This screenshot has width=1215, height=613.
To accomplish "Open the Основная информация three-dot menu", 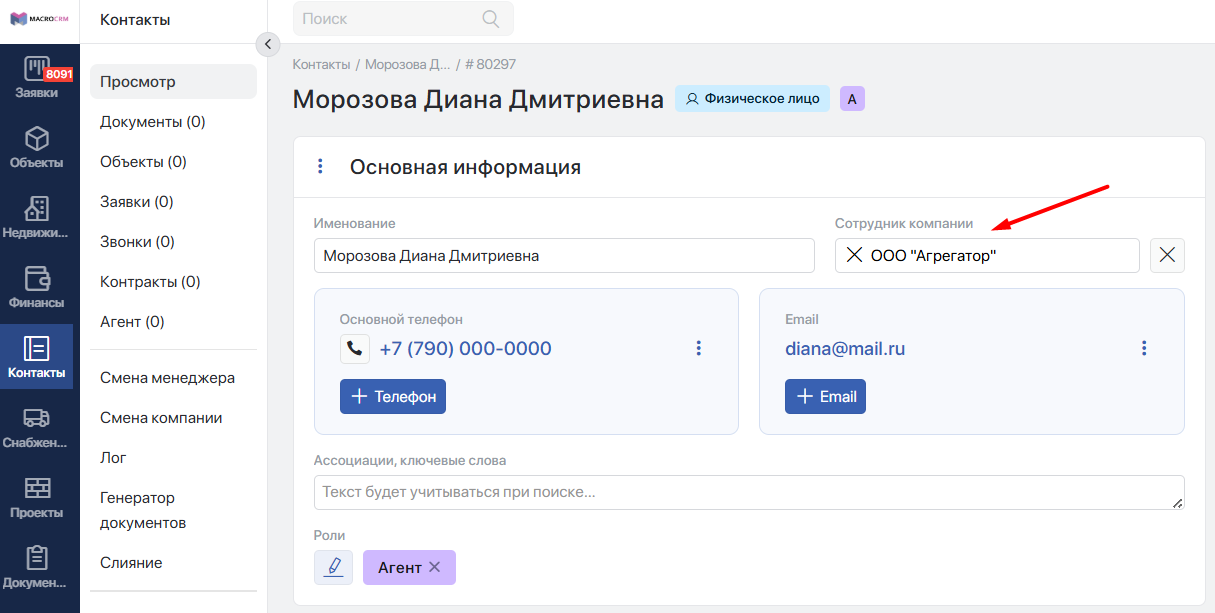I will [320, 167].
